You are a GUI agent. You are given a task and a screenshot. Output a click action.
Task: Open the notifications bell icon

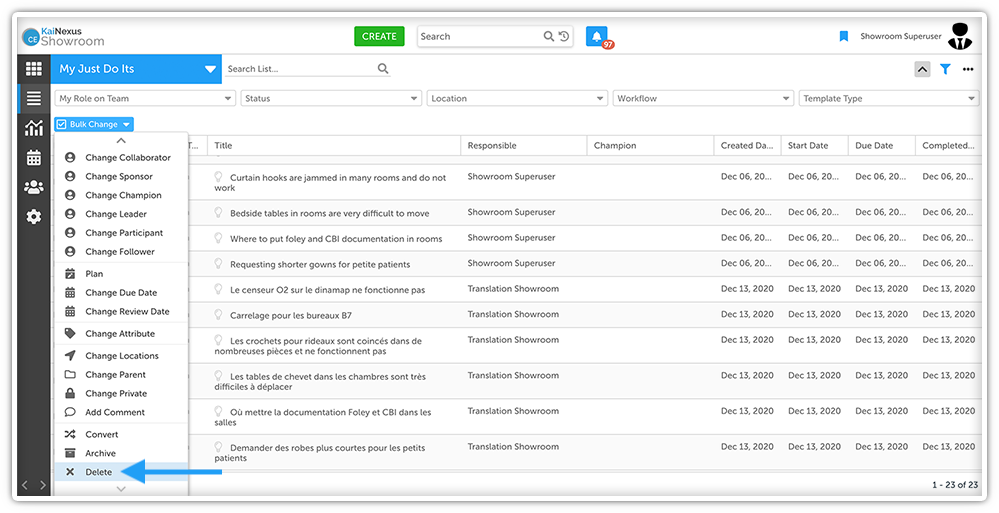coord(596,36)
